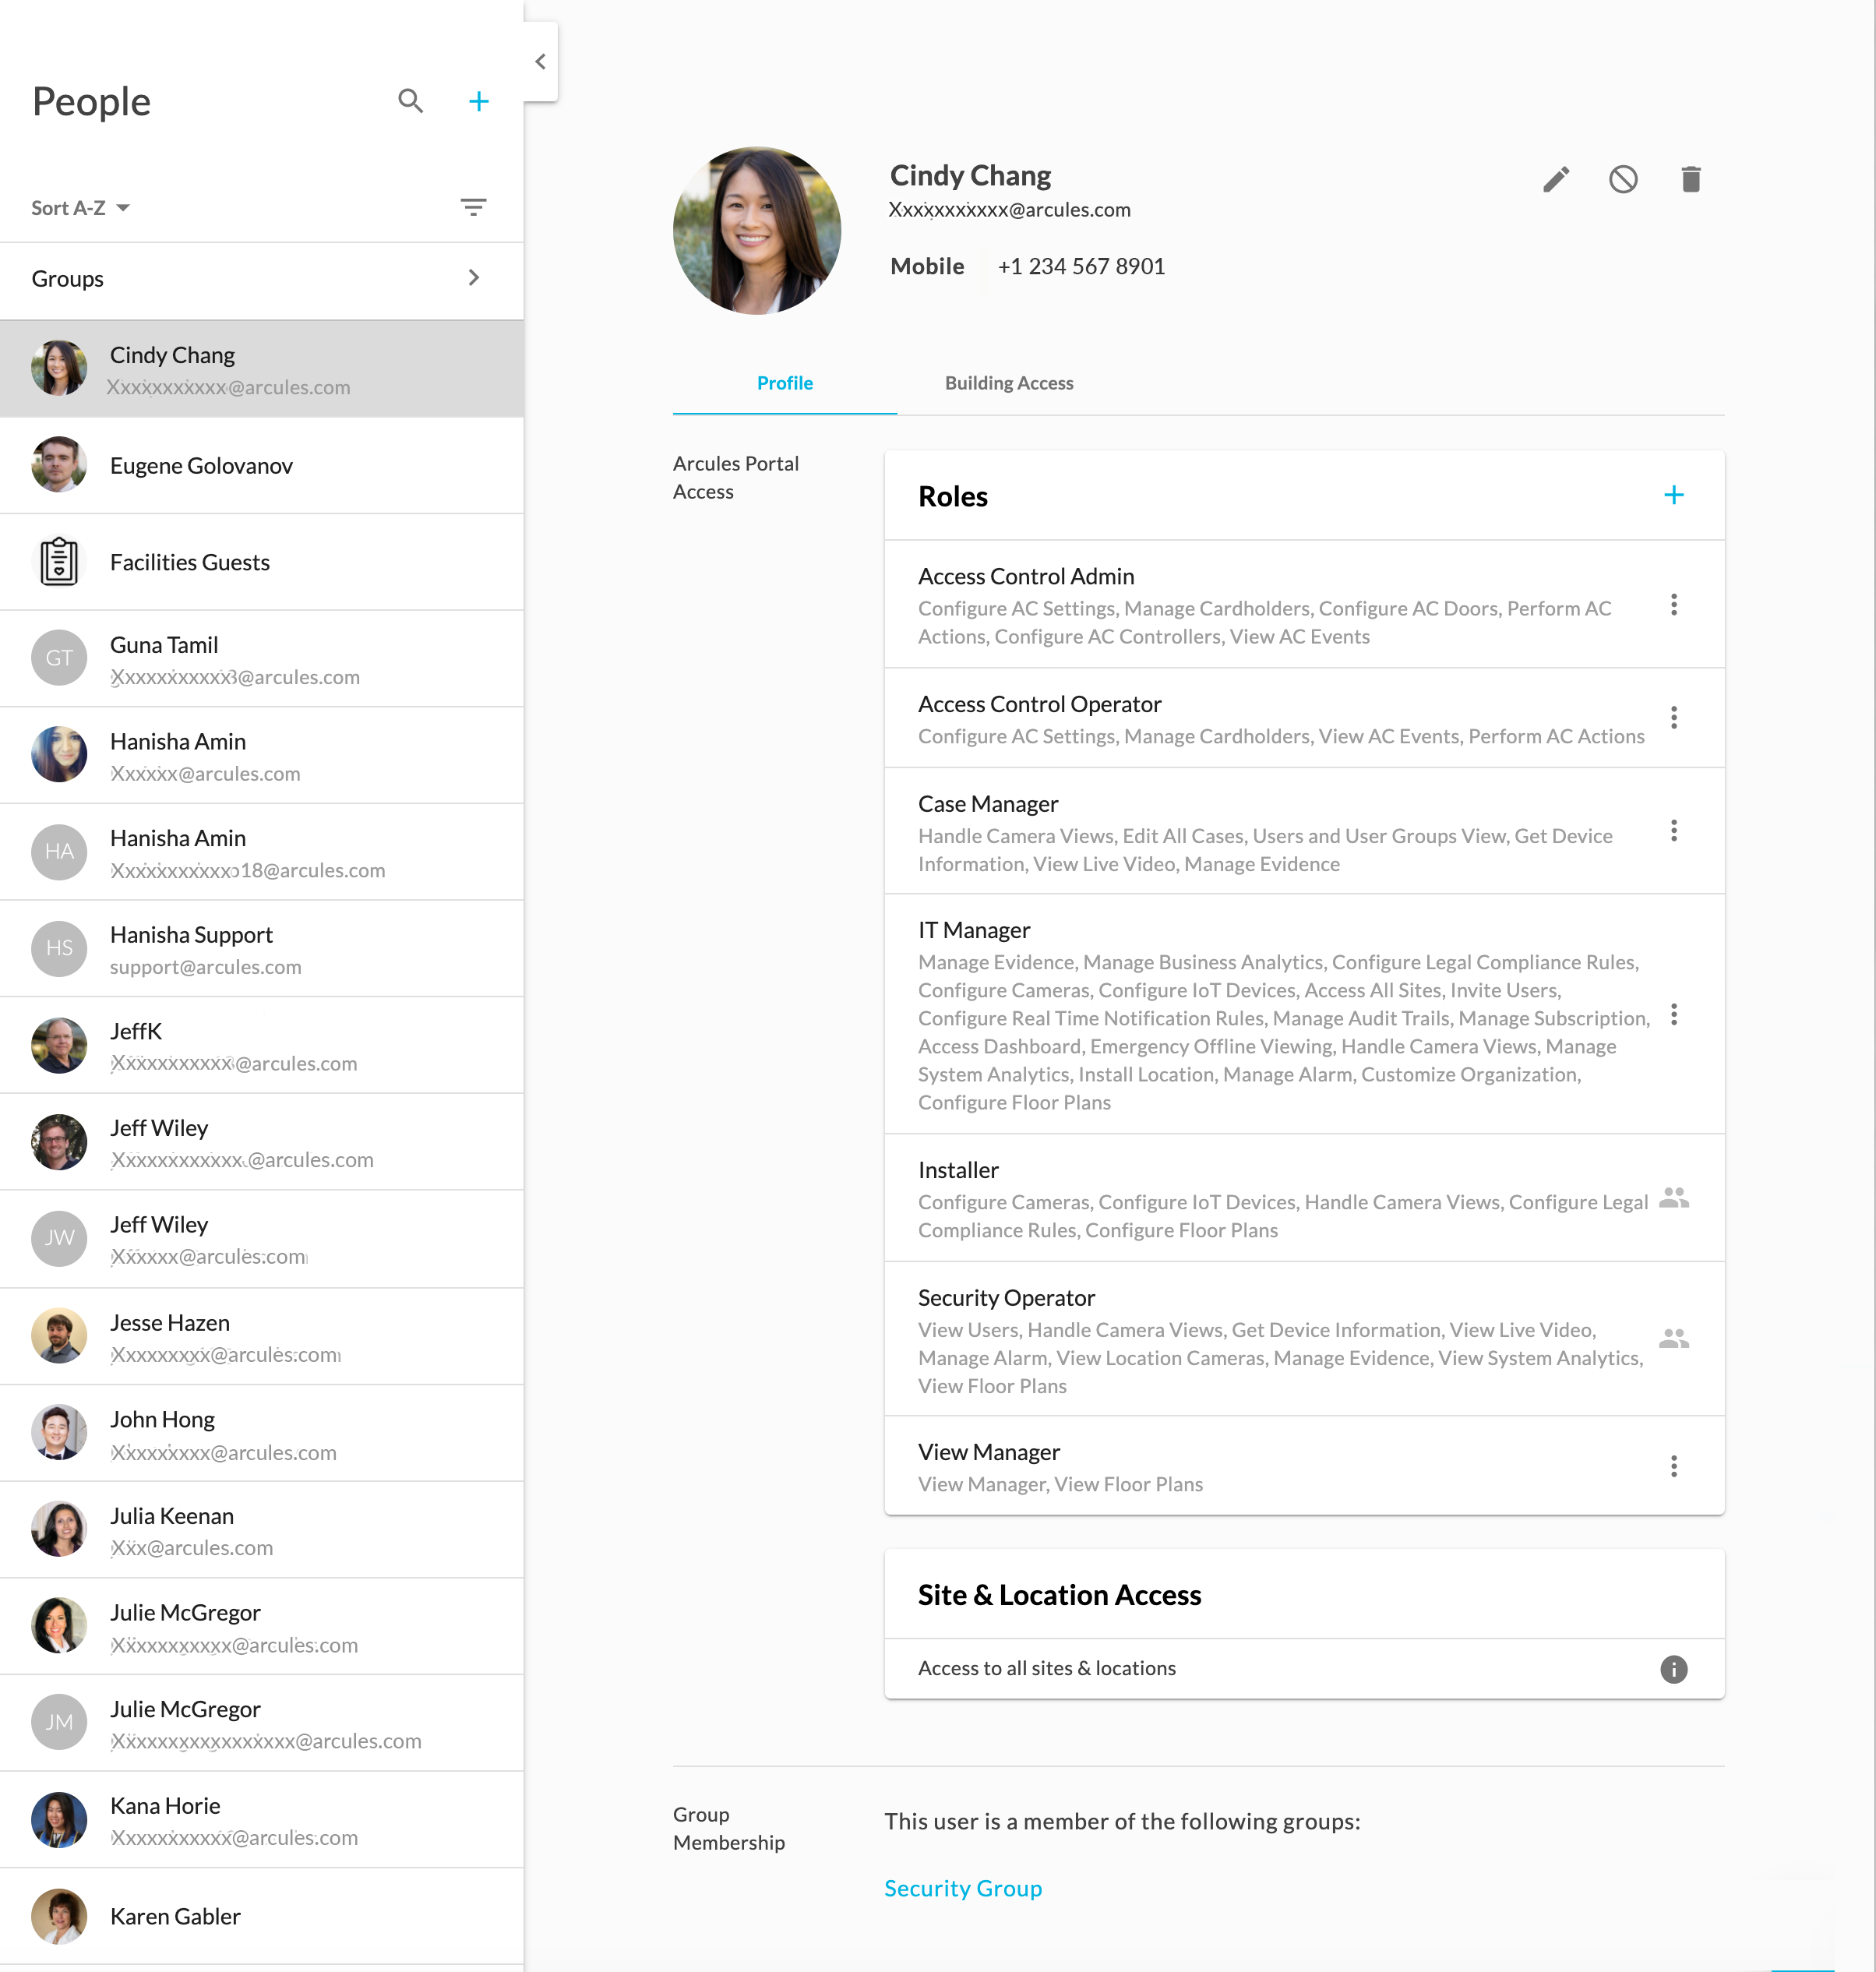The image size is (1876, 1972).
Task: Select Hanisha Support in people list
Action: click(262, 949)
